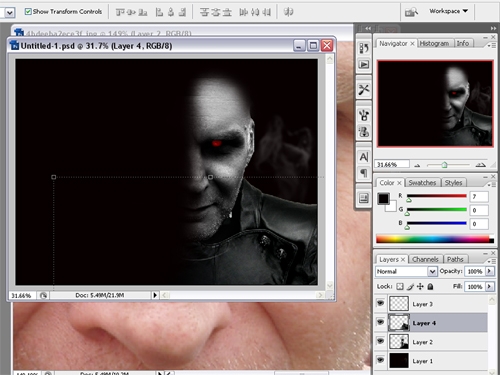Open the Workspace dropdown
500x375 pixels.
point(448,11)
